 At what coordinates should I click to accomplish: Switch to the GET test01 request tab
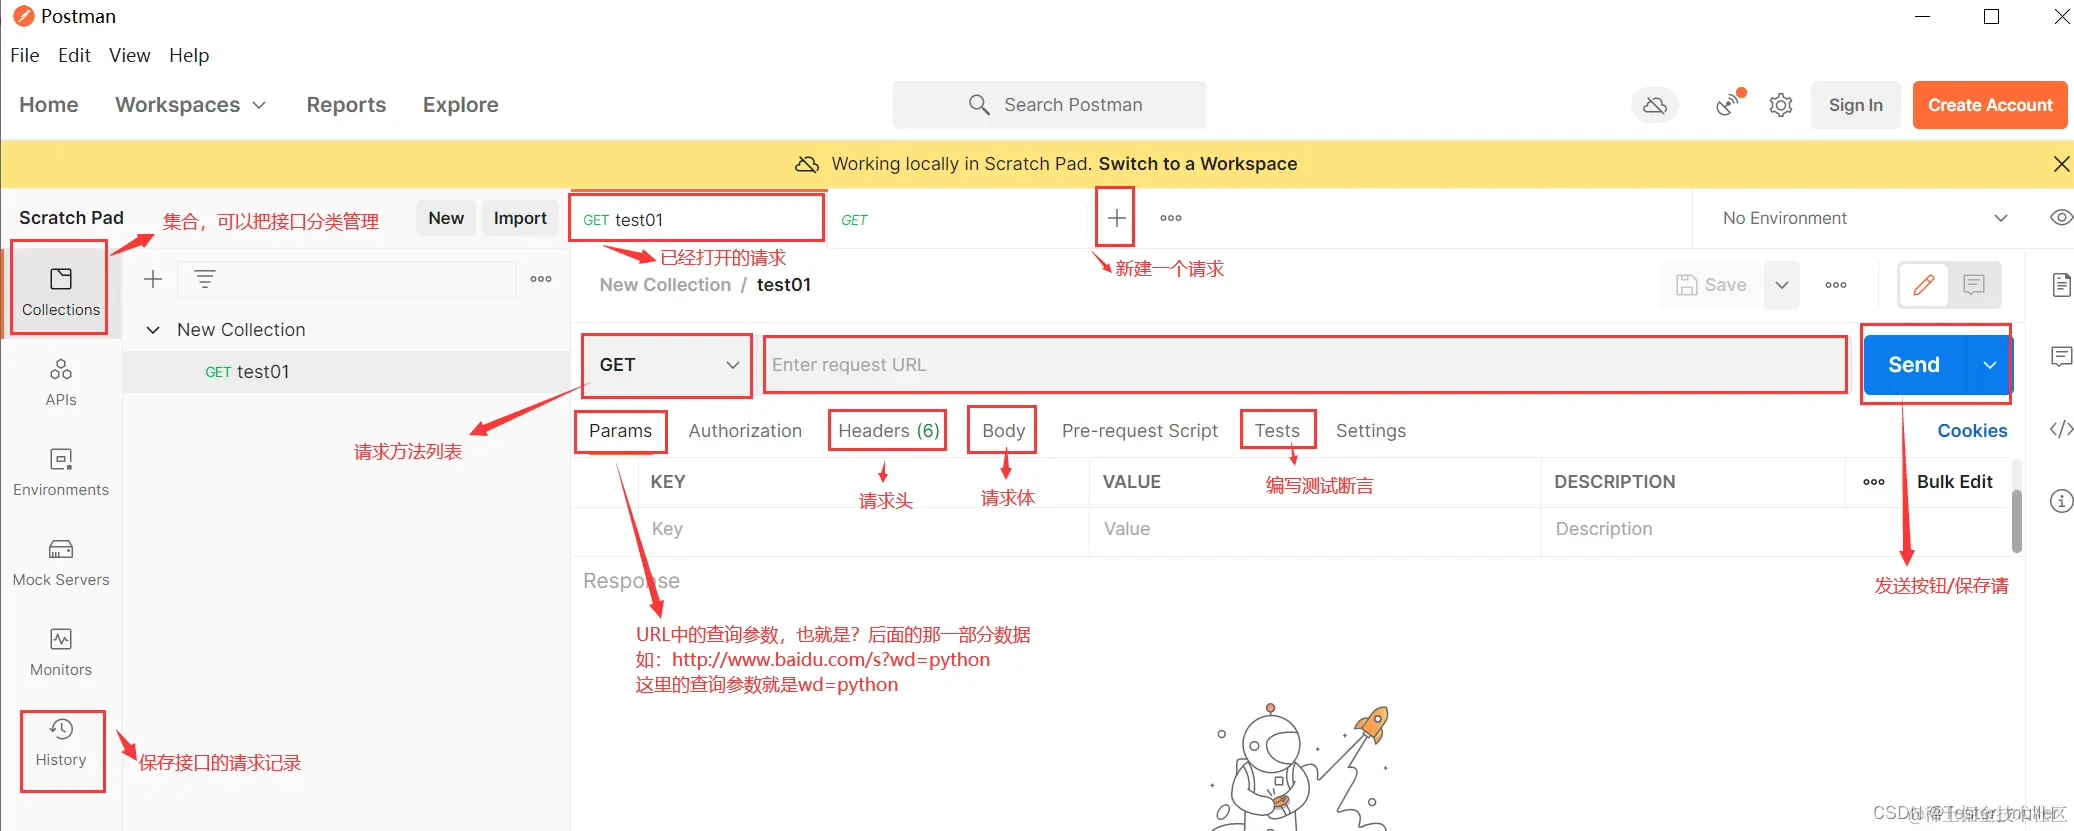(x=697, y=219)
